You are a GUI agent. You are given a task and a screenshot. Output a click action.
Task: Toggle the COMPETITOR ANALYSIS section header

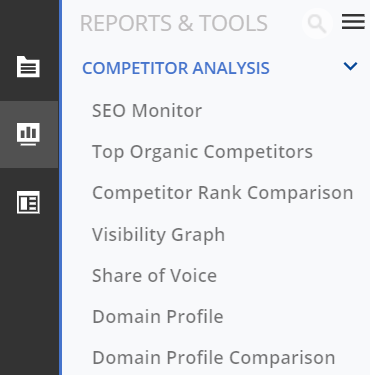176,68
